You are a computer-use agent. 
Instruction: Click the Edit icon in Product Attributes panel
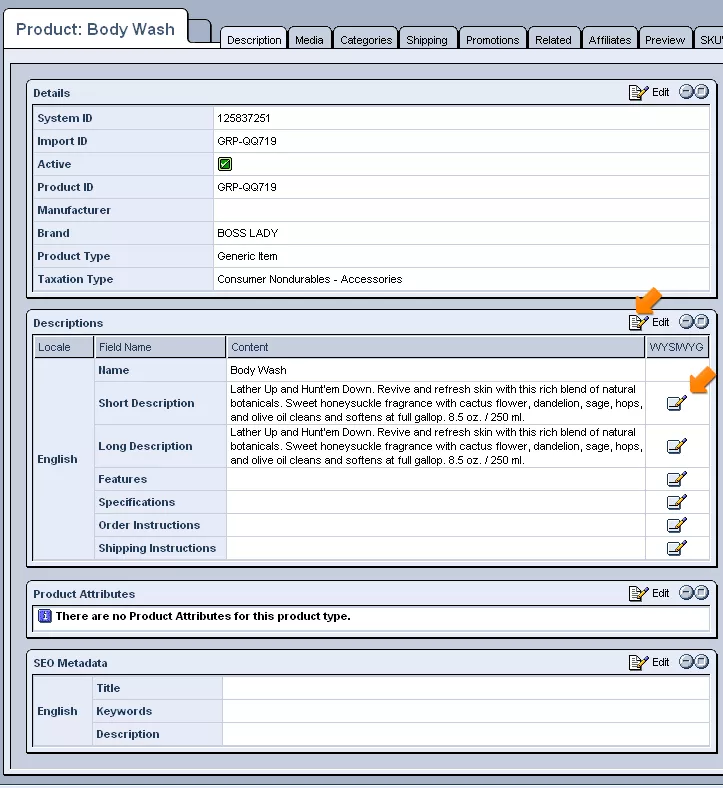click(x=638, y=594)
